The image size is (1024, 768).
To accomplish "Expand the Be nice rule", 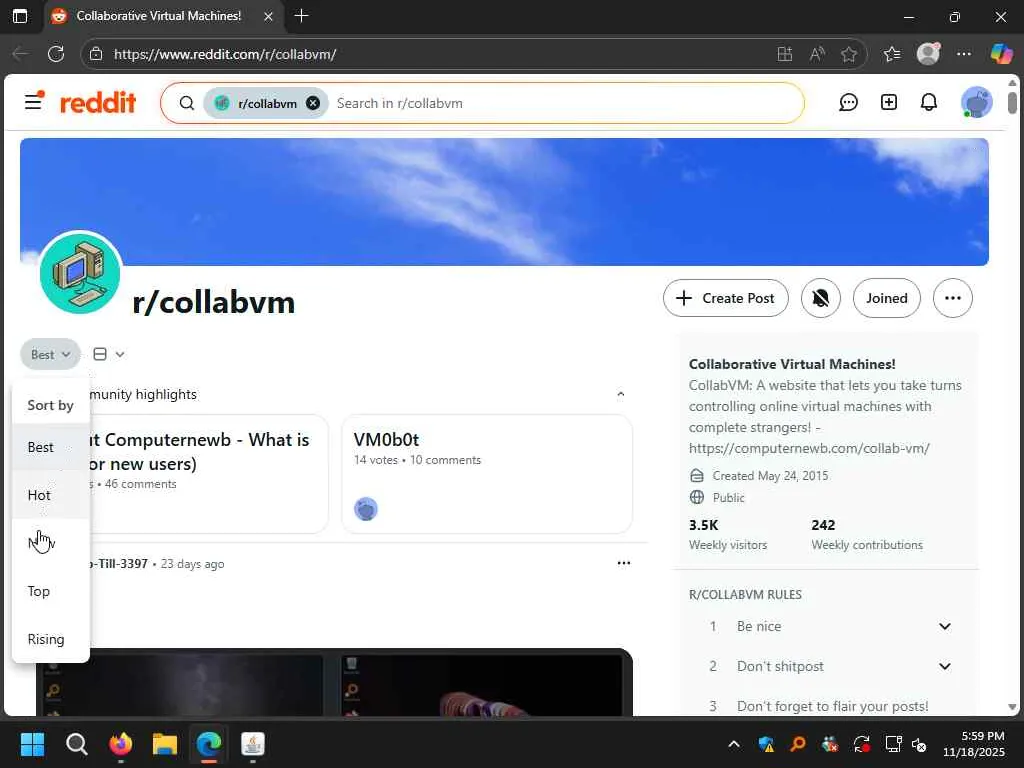I will (944, 626).
